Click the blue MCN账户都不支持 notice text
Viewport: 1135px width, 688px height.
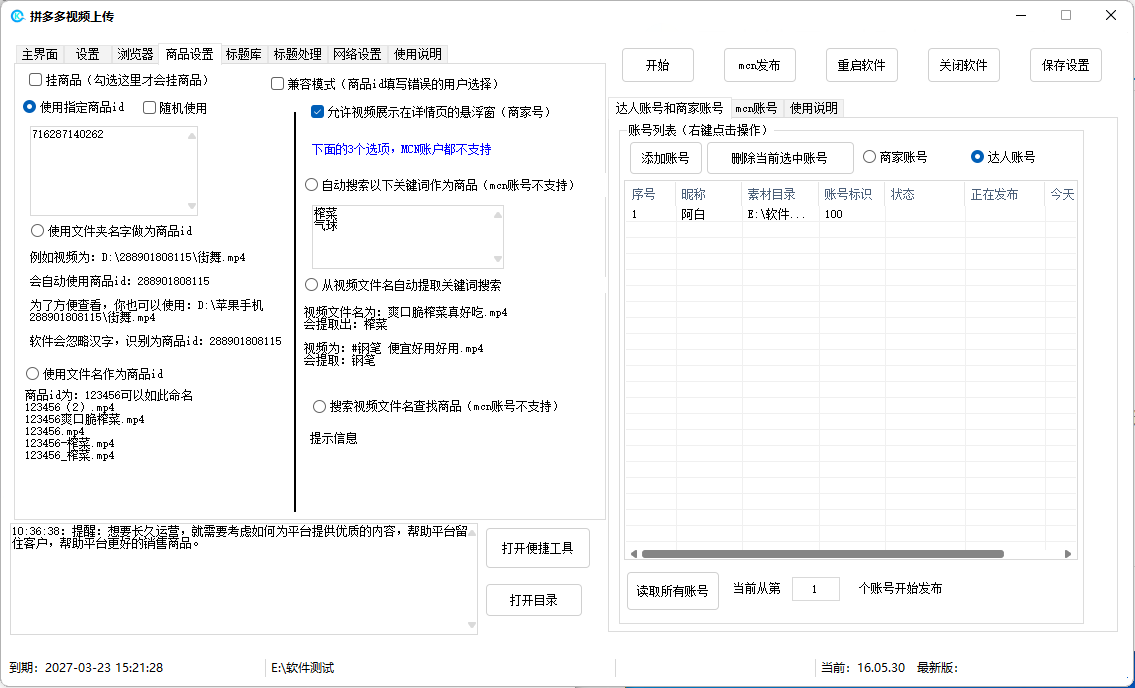(401, 149)
